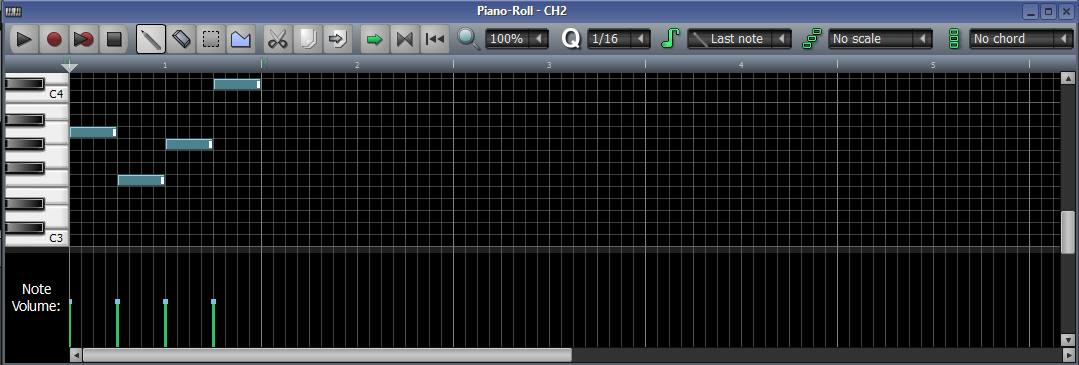The width and height of the screenshot is (1079, 365).
Task: Open the No scale dropdown
Action: pos(880,39)
